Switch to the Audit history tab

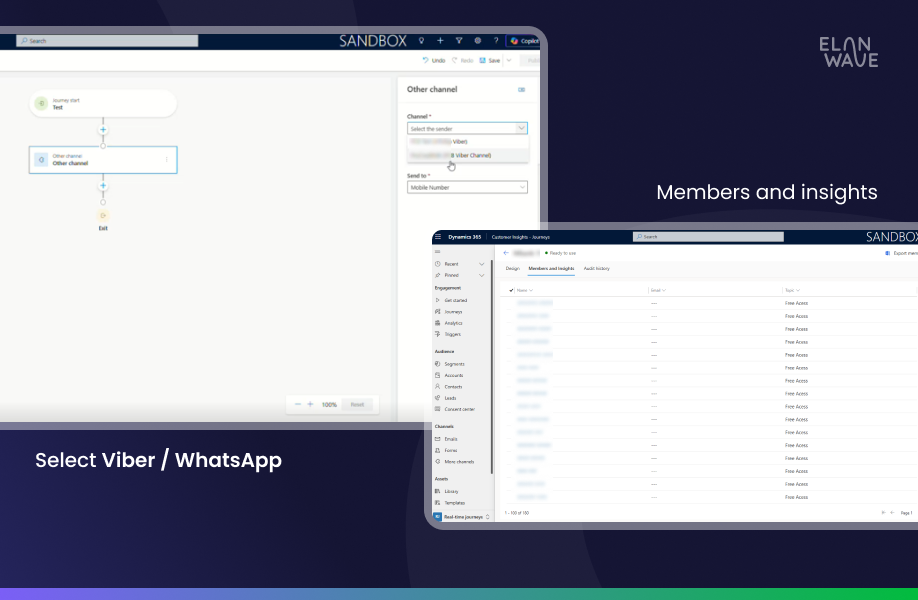point(597,269)
